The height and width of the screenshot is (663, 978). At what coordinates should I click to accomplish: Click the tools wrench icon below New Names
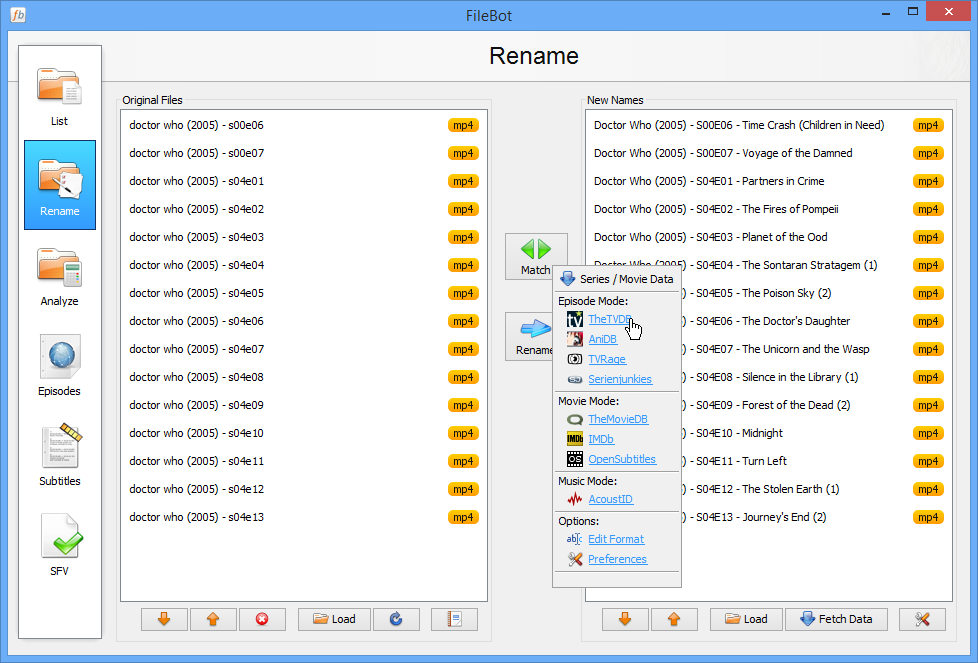coord(921,619)
